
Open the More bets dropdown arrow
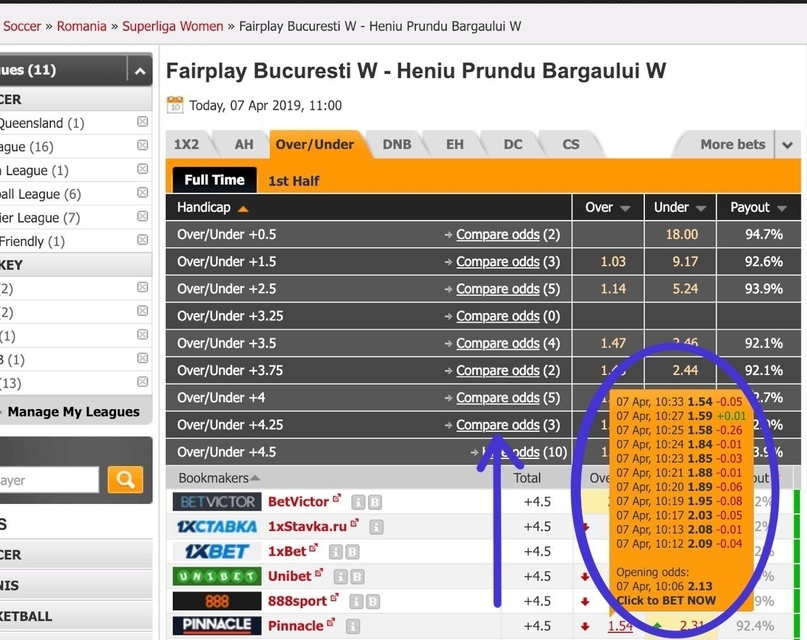788,145
